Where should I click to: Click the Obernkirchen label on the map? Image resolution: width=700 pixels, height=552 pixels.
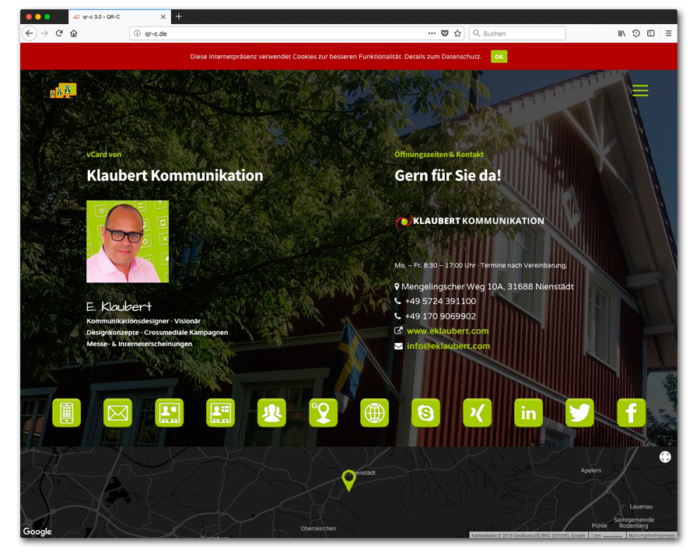[x=318, y=528]
